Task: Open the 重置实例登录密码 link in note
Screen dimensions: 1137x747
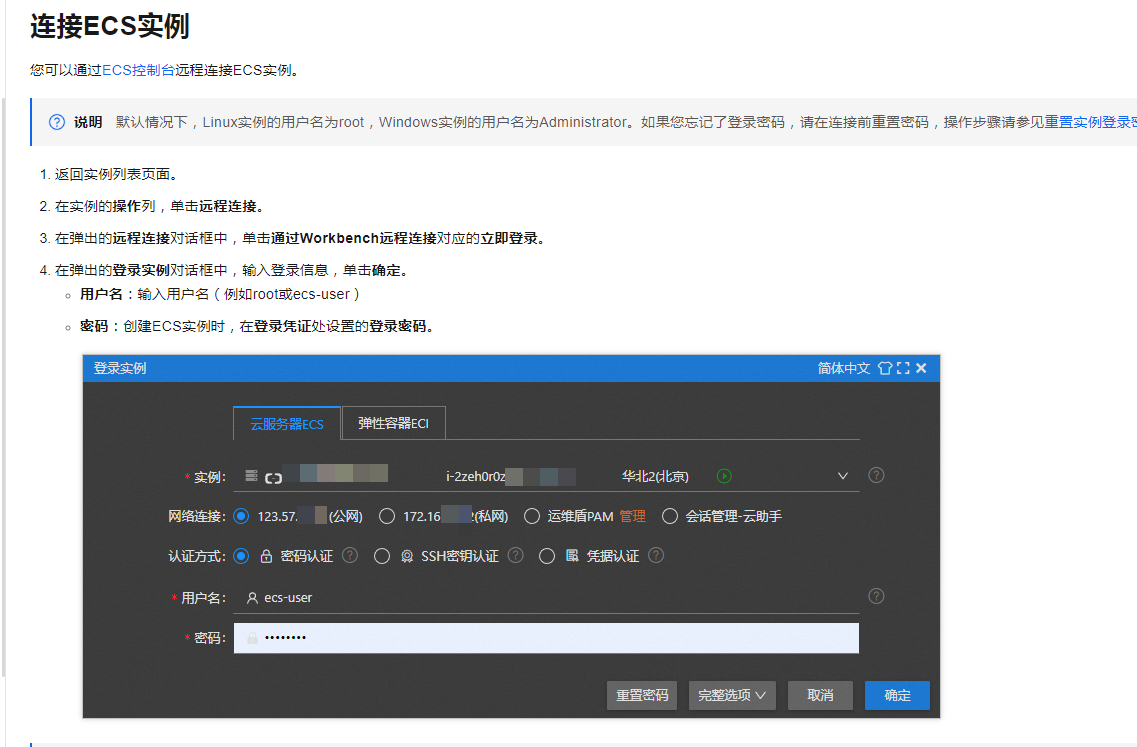Action: tap(1090, 122)
